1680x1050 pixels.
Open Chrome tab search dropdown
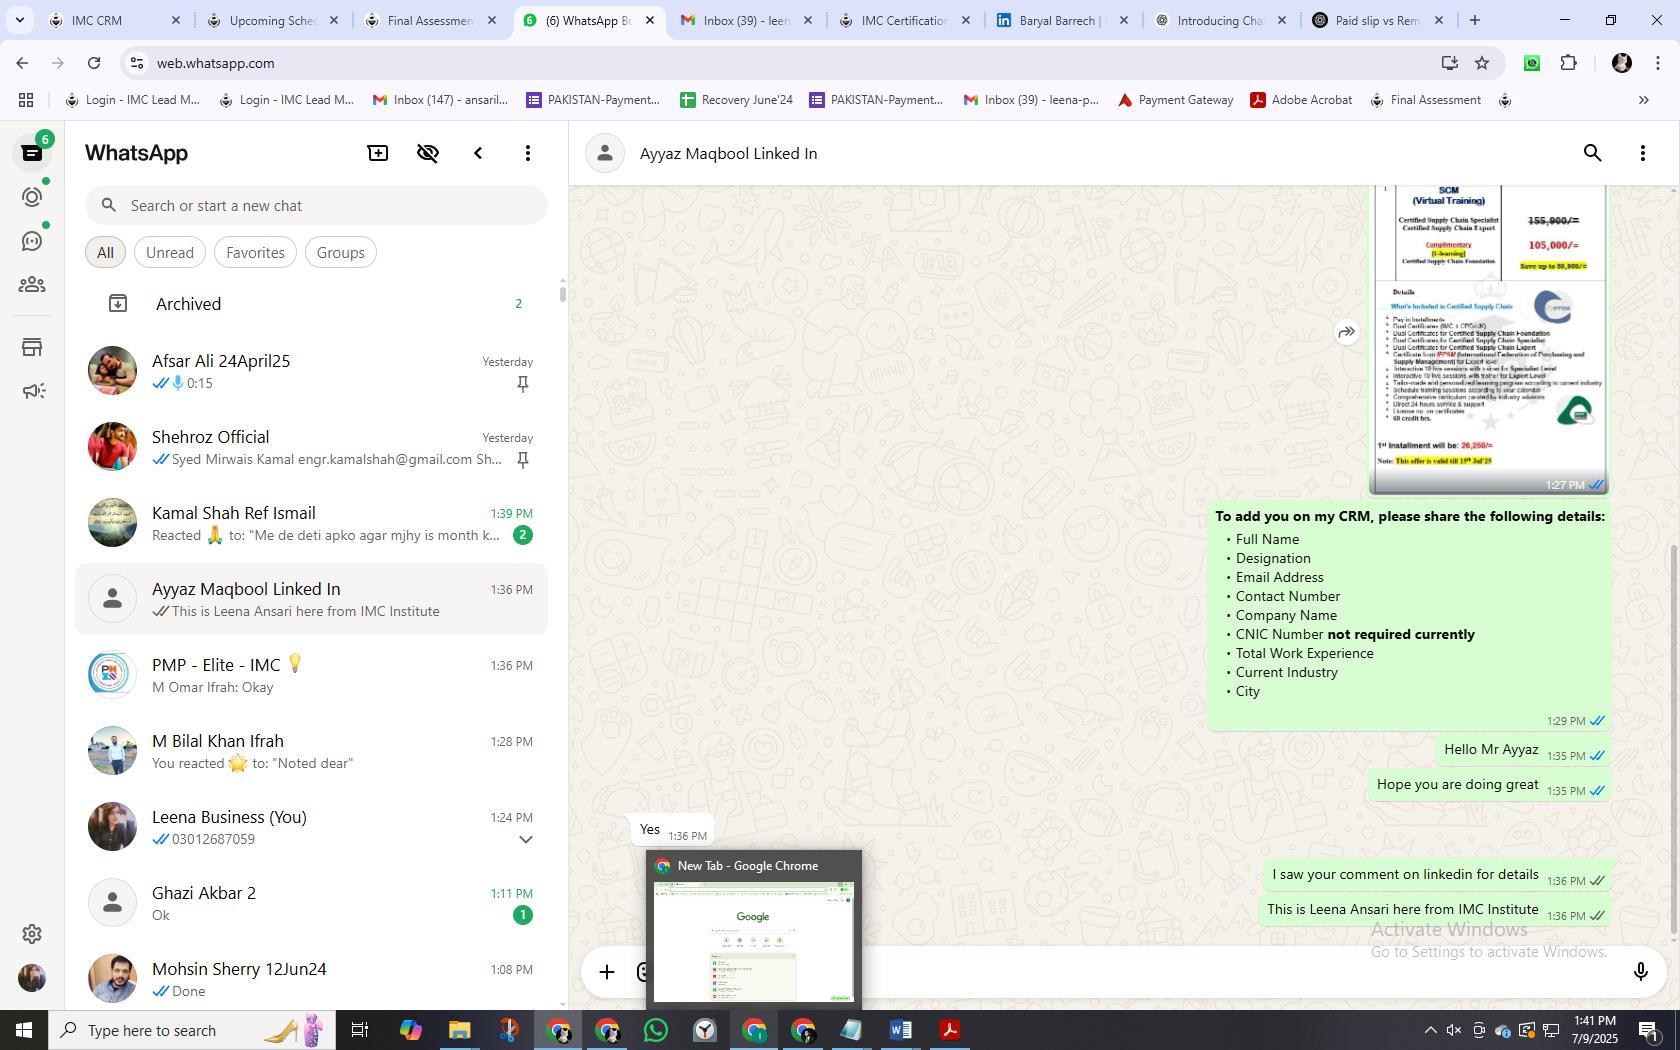[19, 20]
